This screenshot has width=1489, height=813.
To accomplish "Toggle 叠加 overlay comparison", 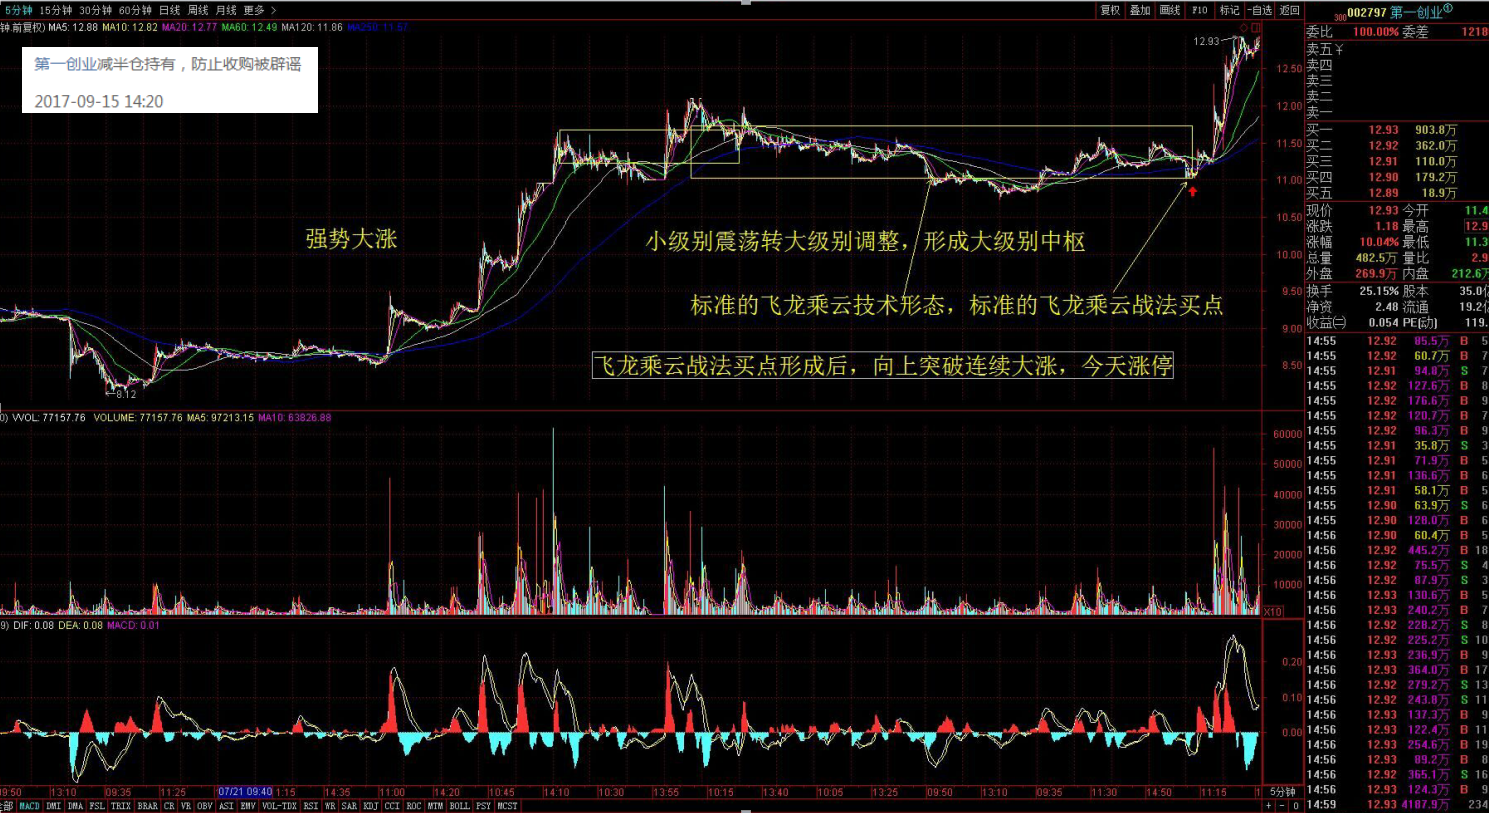I will click(1140, 10).
